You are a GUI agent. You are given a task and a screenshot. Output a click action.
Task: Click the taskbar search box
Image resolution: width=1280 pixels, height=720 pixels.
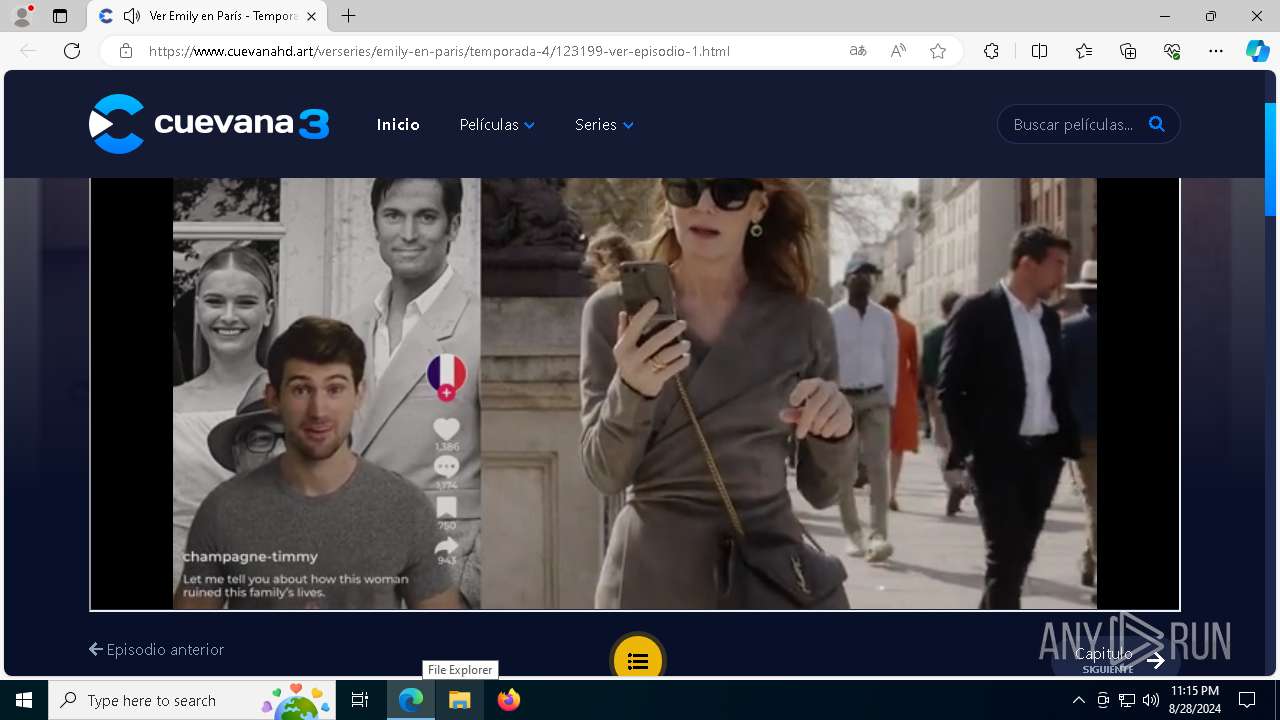pos(192,700)
